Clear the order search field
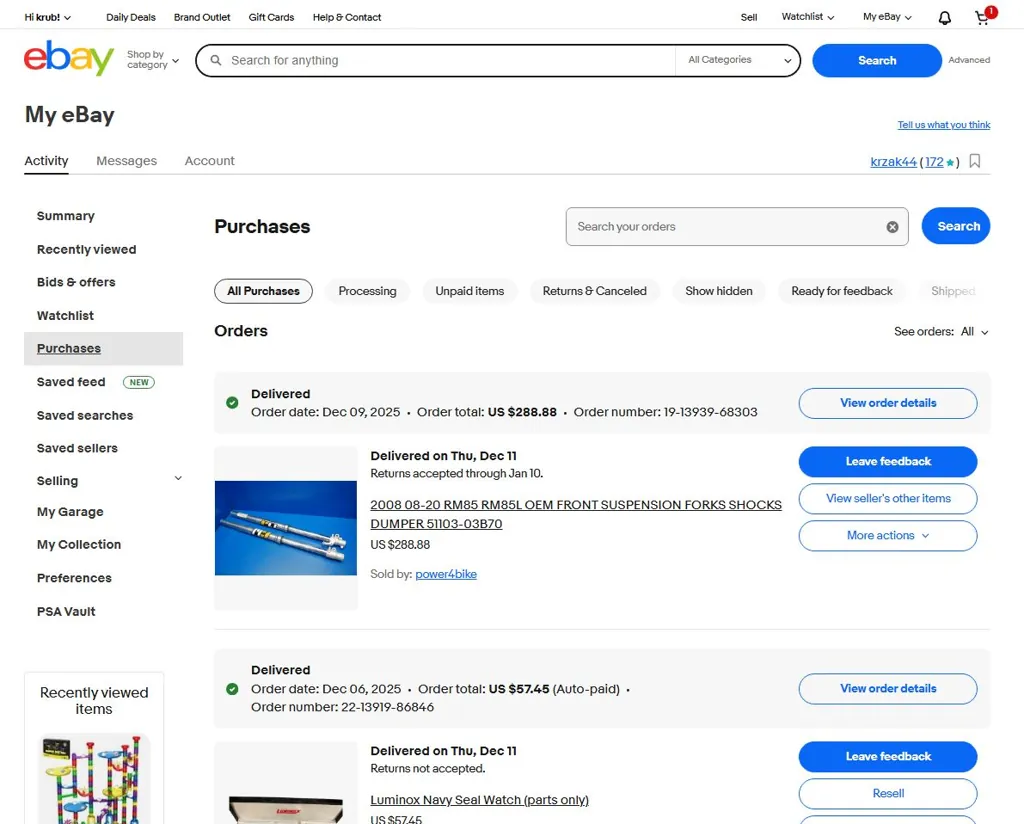 click(x=892, y=227)
